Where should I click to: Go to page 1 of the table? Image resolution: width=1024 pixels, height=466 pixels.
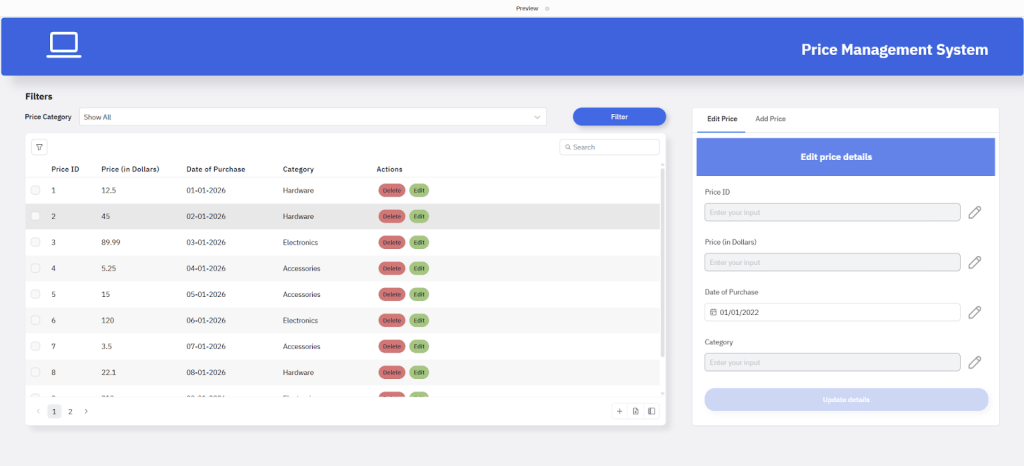coord(54,411)
